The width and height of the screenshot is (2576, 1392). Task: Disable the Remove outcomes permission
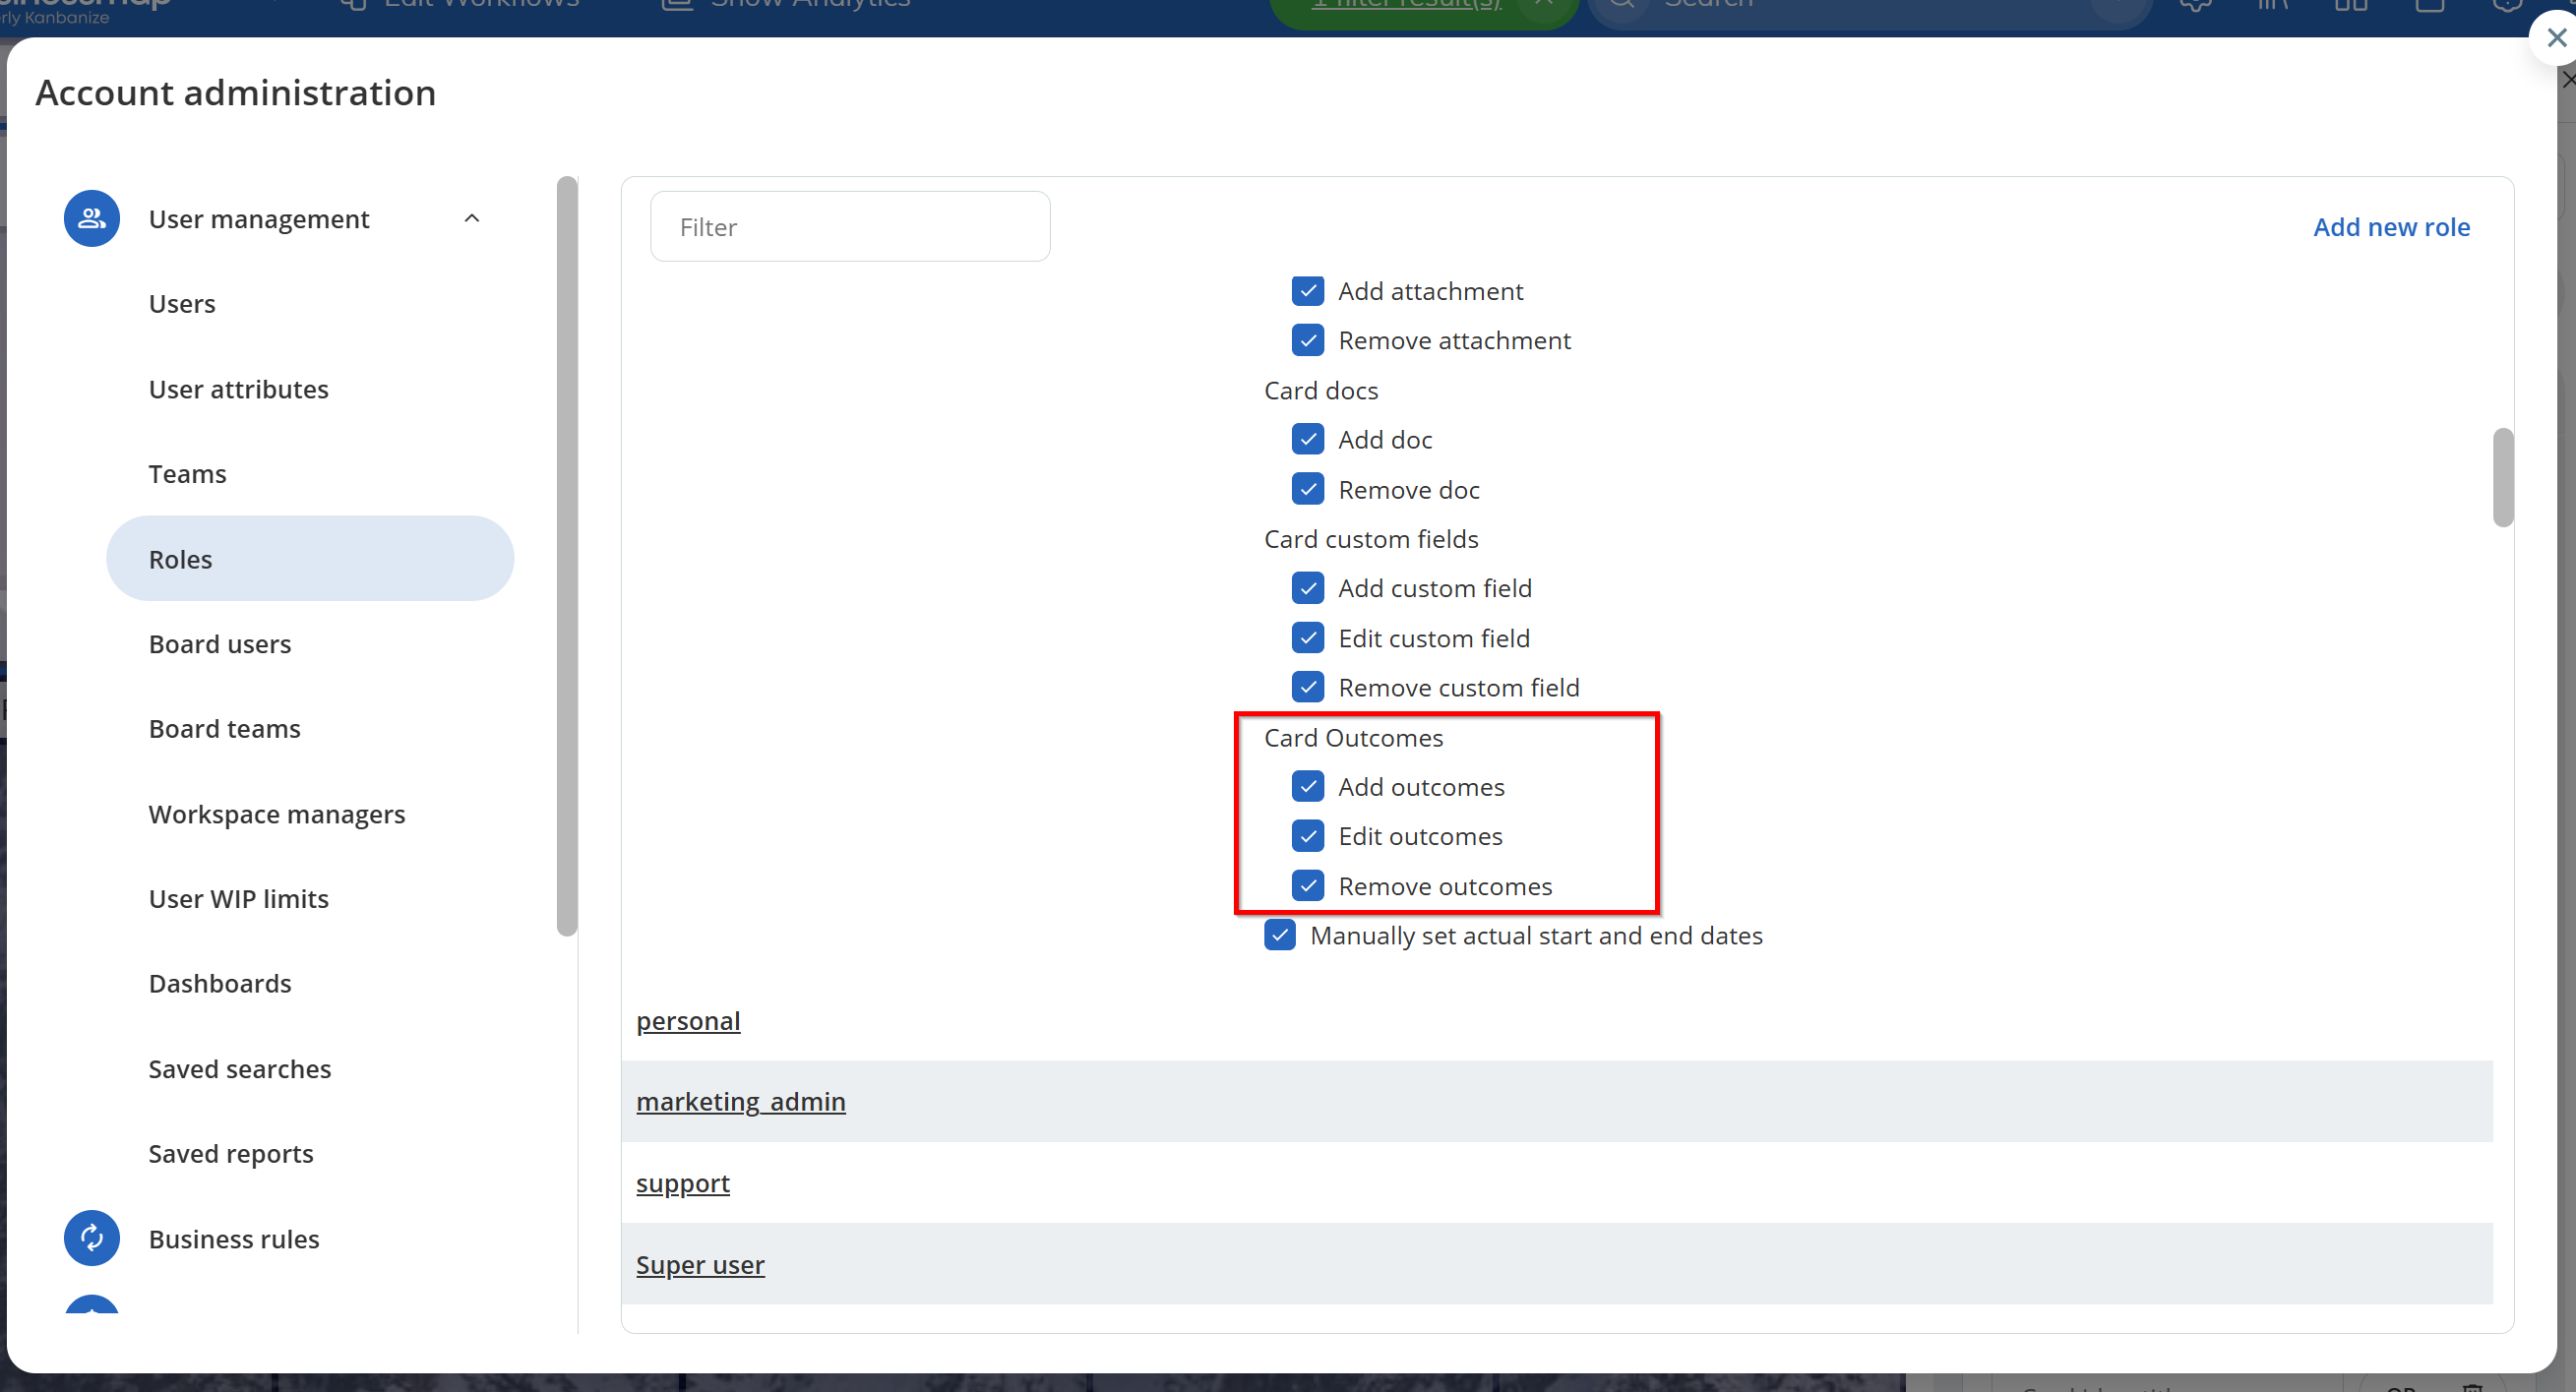pos(1307,886)
